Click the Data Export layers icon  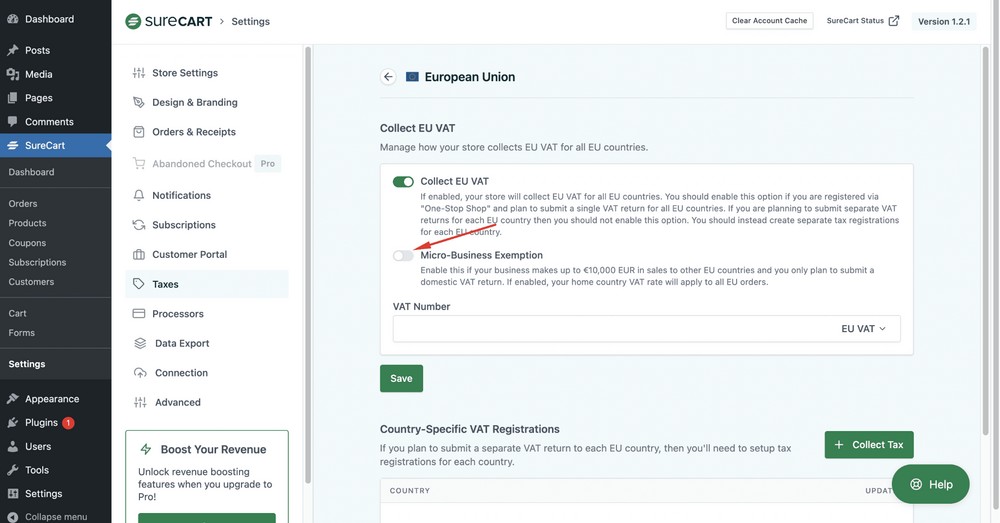[140, 343]
